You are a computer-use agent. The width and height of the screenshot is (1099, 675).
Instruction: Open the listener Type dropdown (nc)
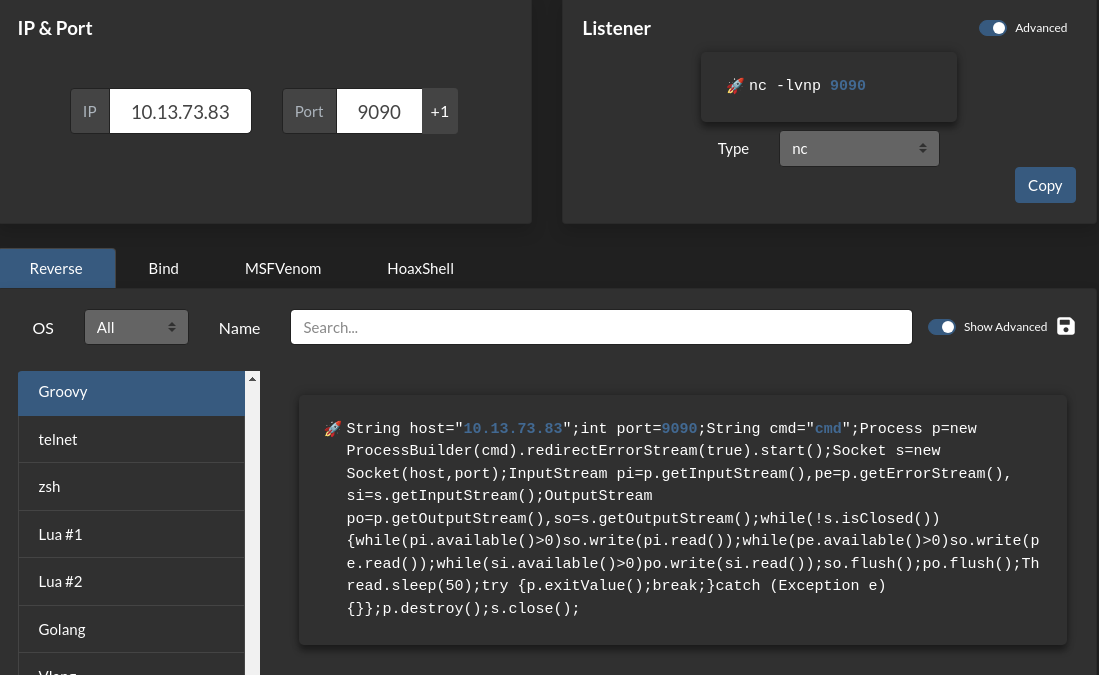(x=859, y=149)
